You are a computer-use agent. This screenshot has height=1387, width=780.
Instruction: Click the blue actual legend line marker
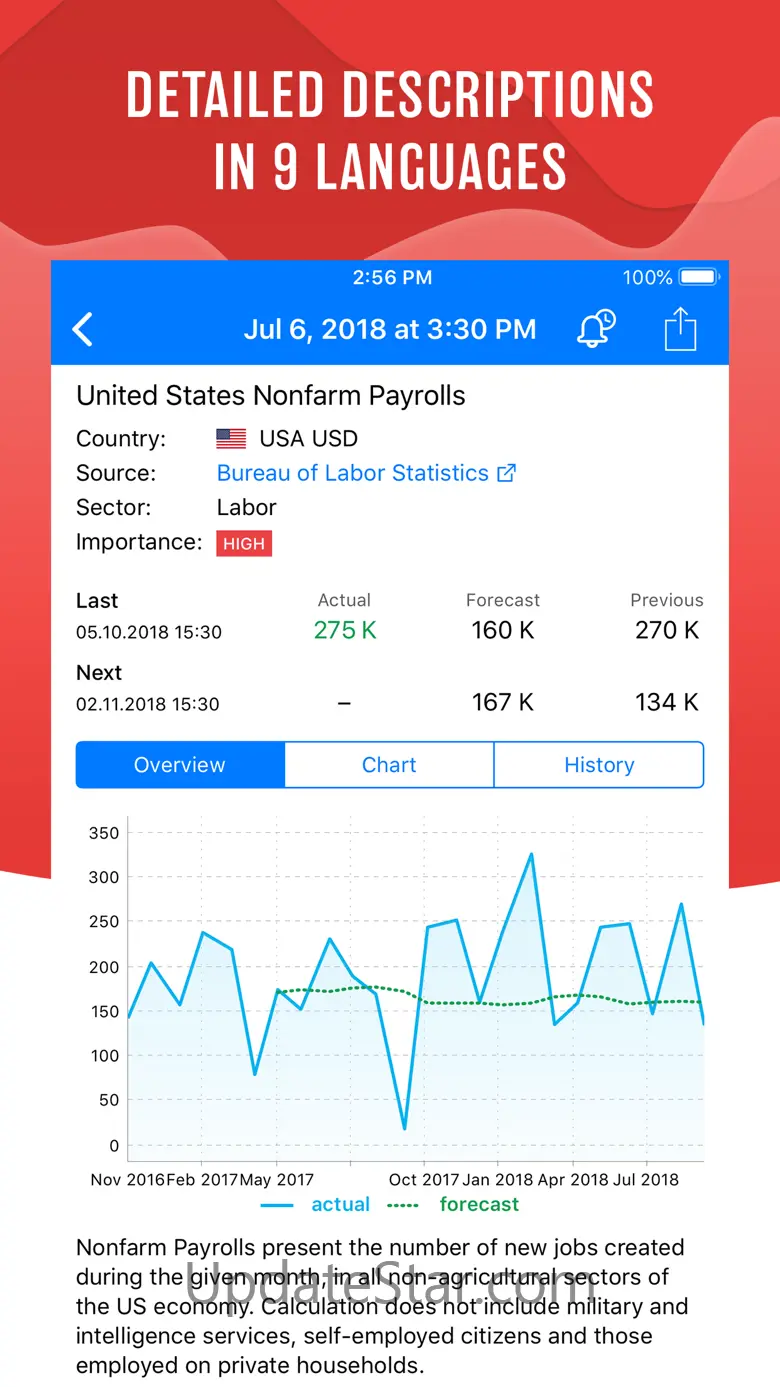click(x=277, y=1205)
